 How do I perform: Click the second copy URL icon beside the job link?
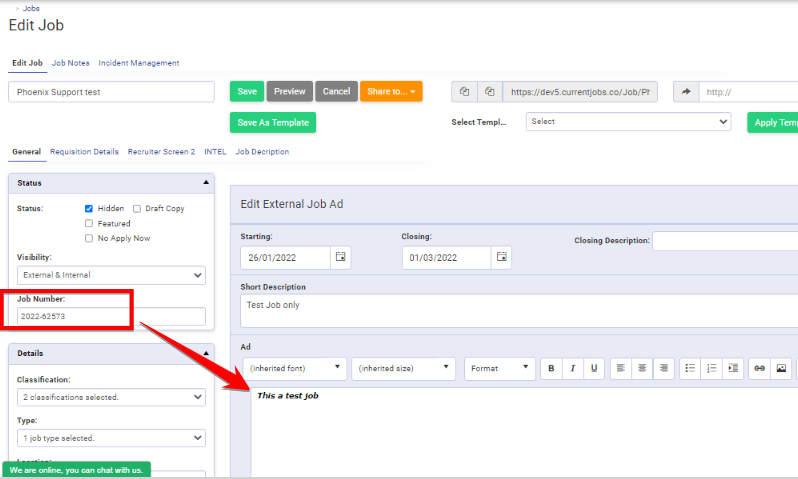490,92
